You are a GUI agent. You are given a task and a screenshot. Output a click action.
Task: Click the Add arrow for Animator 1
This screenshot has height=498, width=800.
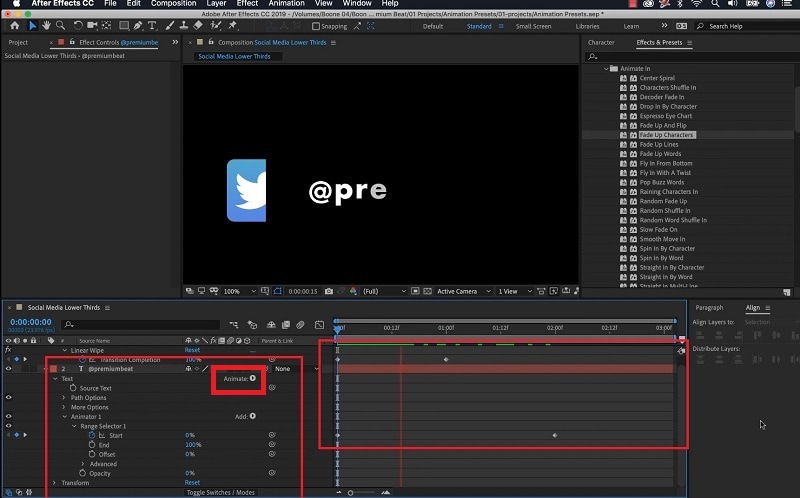pyautogui.click(x=253, y=416)
